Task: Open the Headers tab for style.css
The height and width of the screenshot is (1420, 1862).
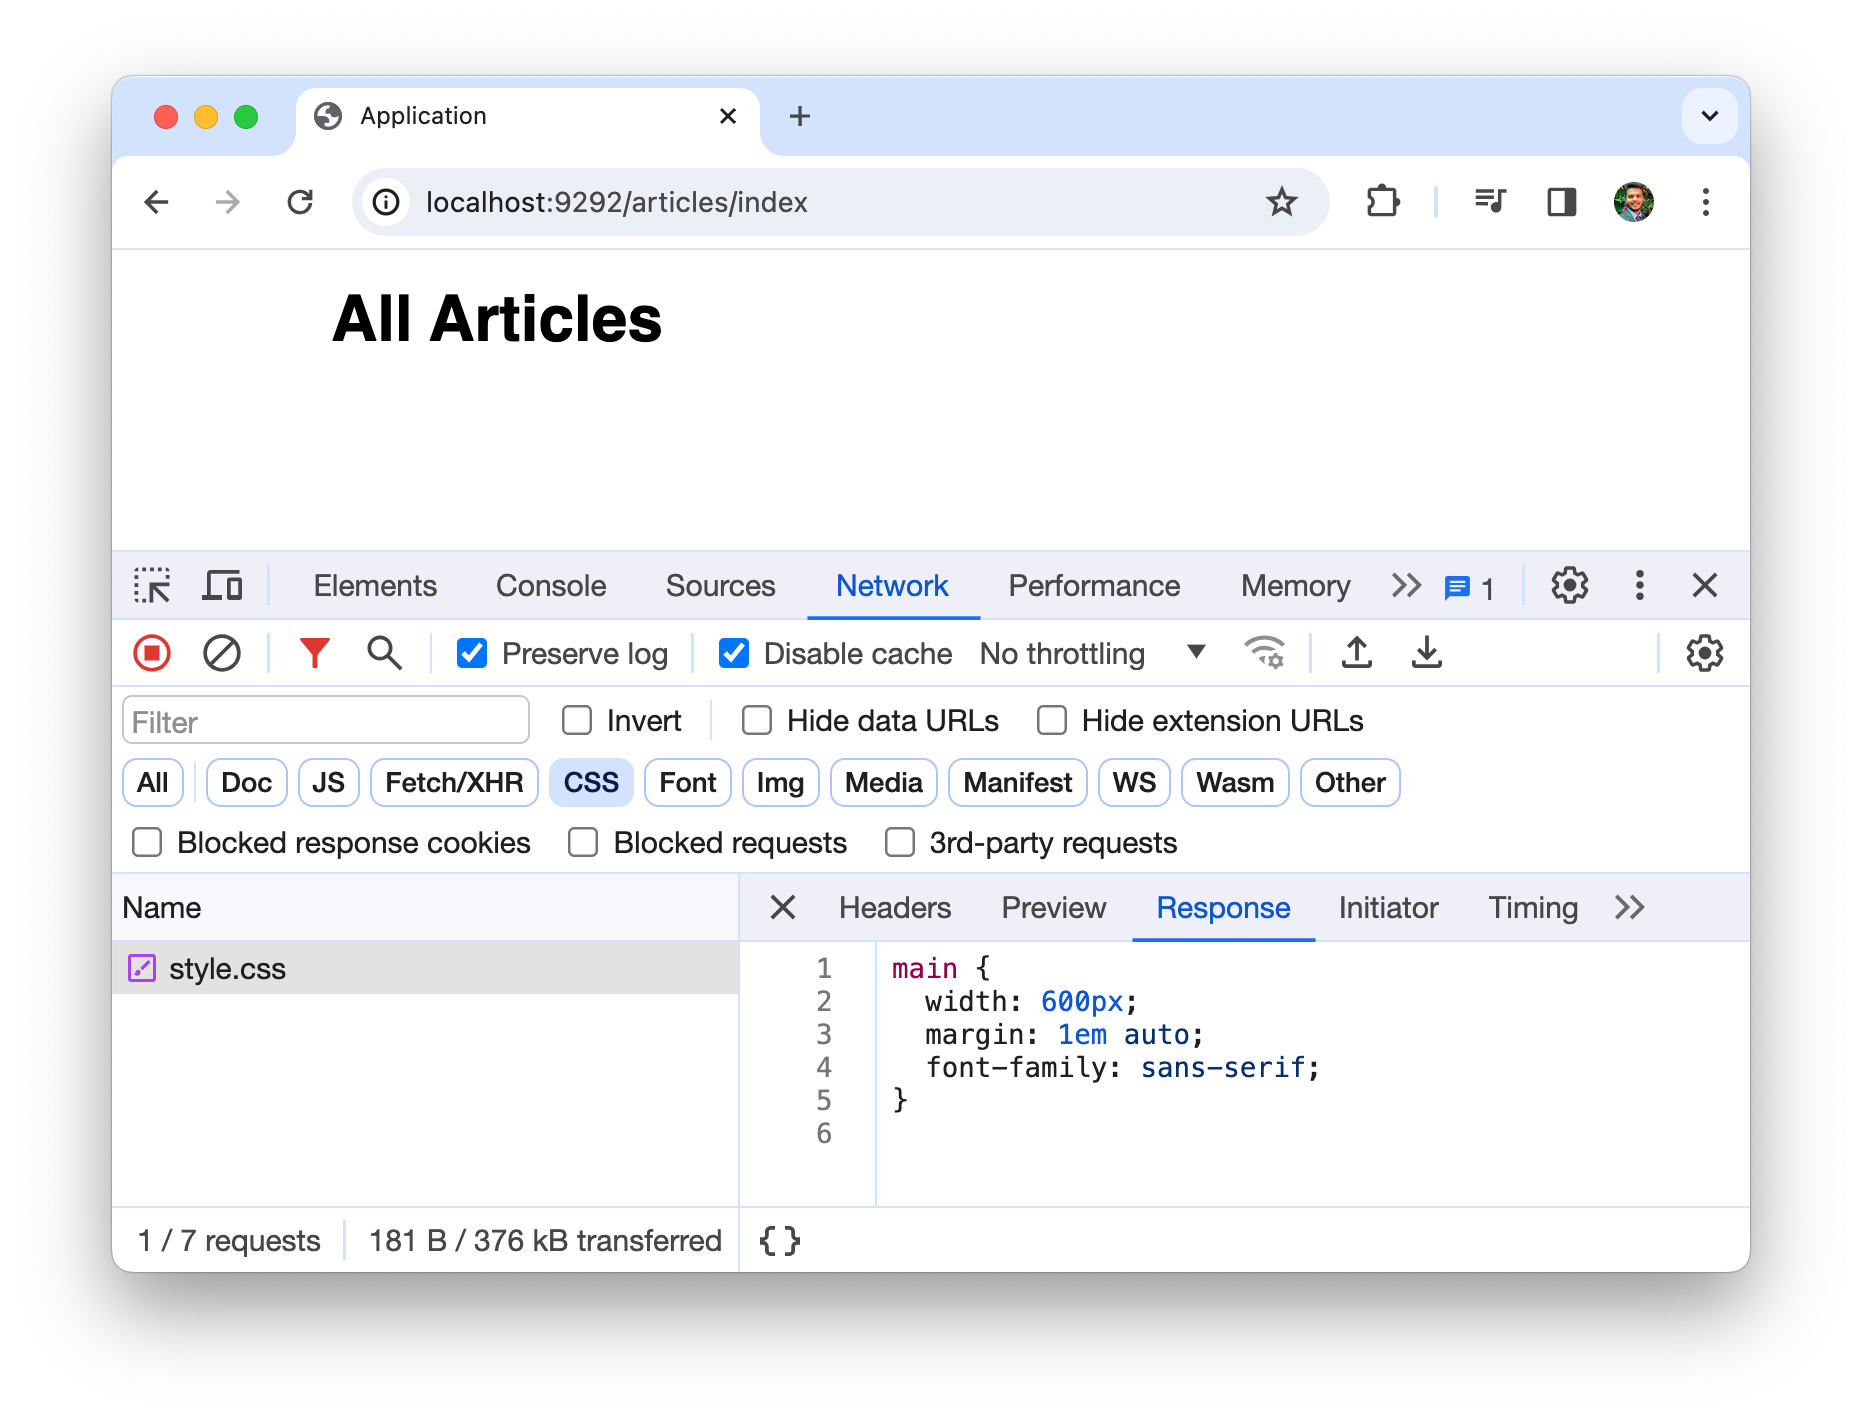Action: (895, 908)
